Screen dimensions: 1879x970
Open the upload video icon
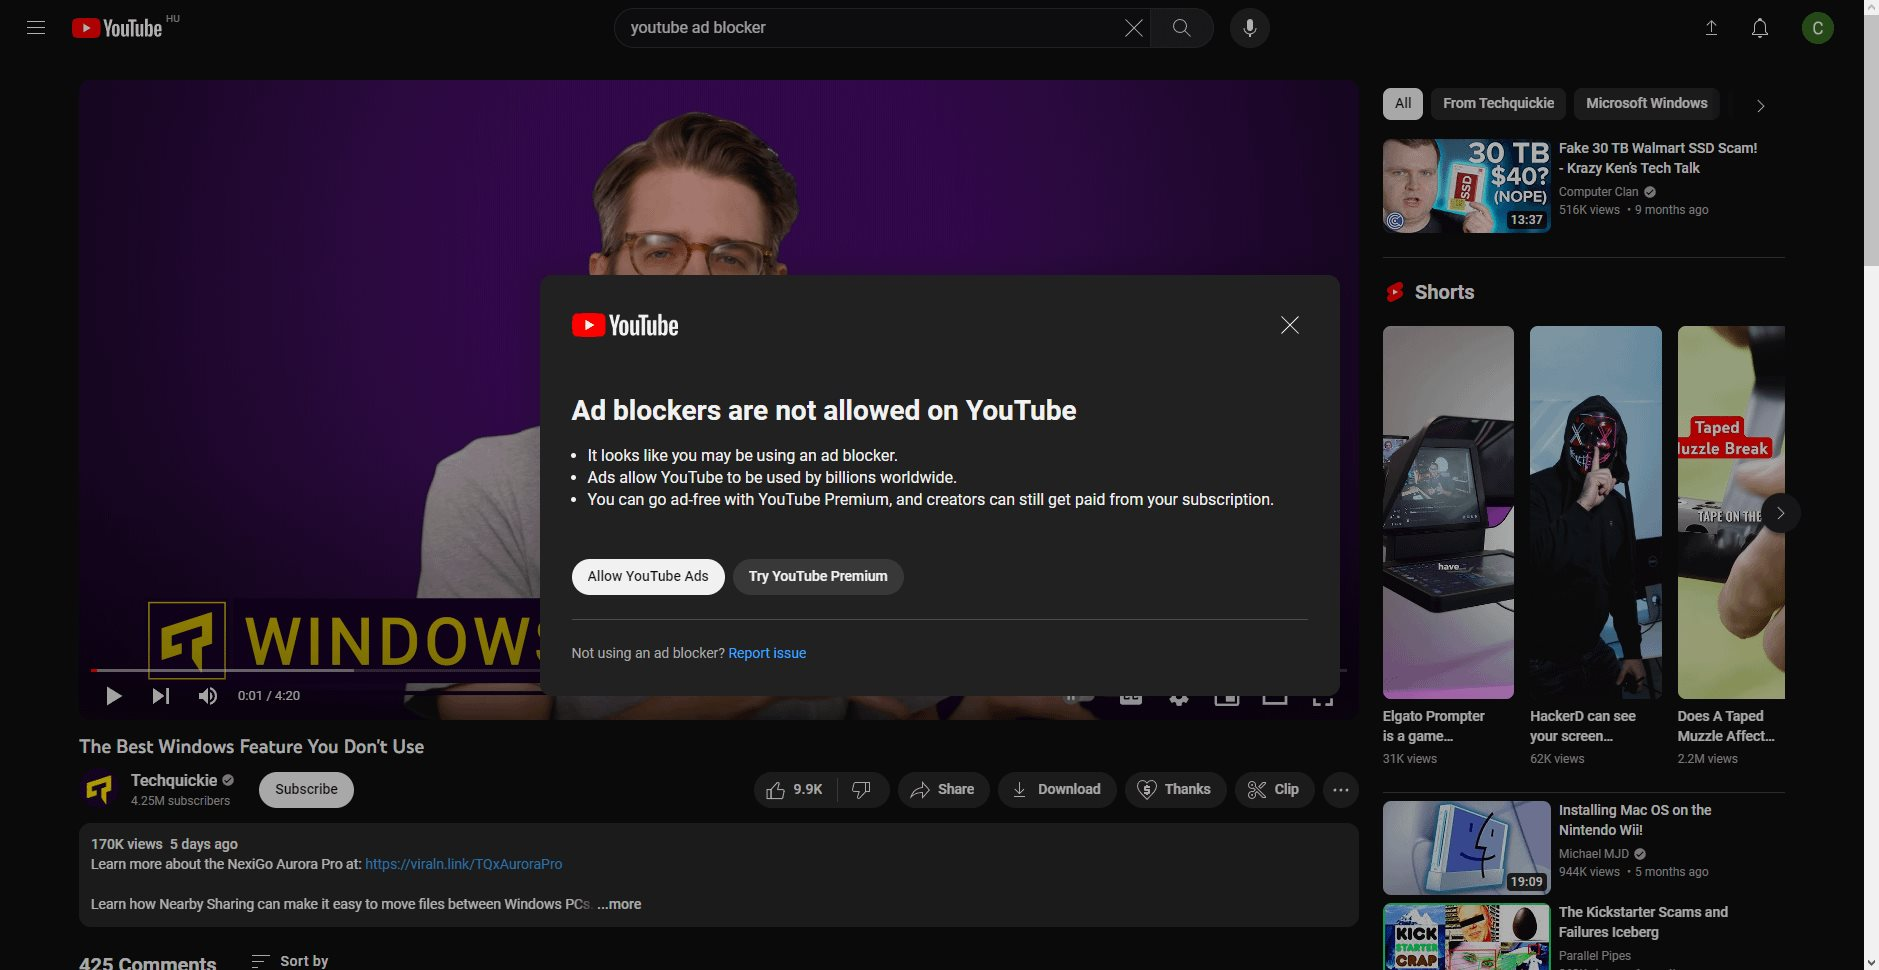click(1711, 28)
